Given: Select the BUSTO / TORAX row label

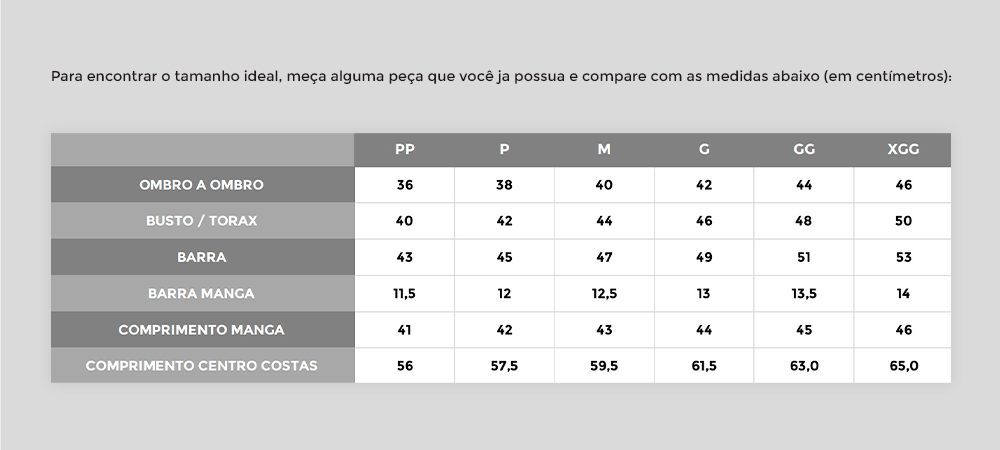Looking at the screenshot, I should [x=202, y=221].
